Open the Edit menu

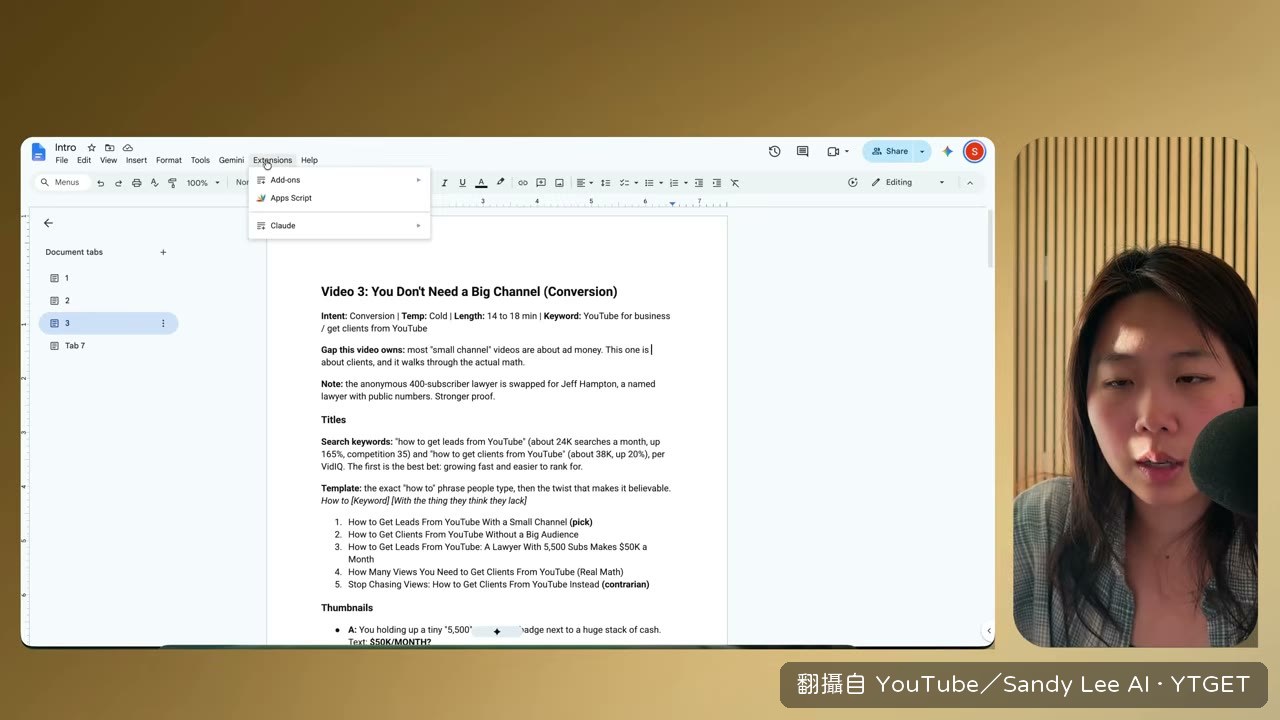click(84, 160)
